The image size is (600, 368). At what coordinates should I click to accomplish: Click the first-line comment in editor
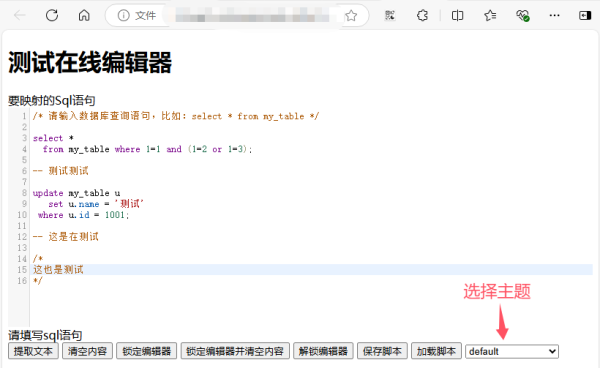click(176, 116)
